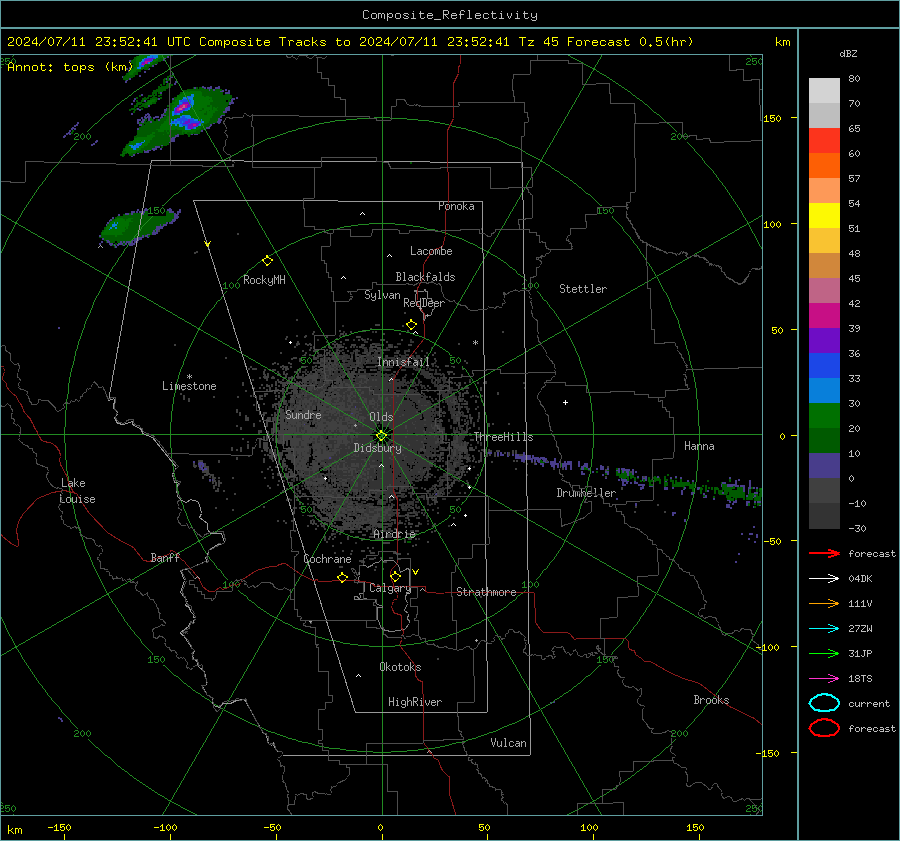Click the Brooks town label
The height and width of the screenshot is (841, 900).
tap(711, 700)
